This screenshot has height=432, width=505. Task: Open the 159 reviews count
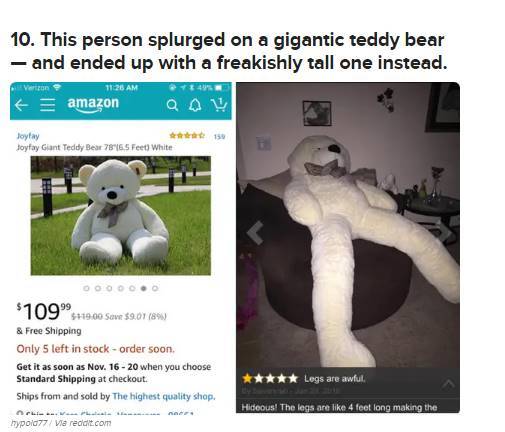click(219, 136)
